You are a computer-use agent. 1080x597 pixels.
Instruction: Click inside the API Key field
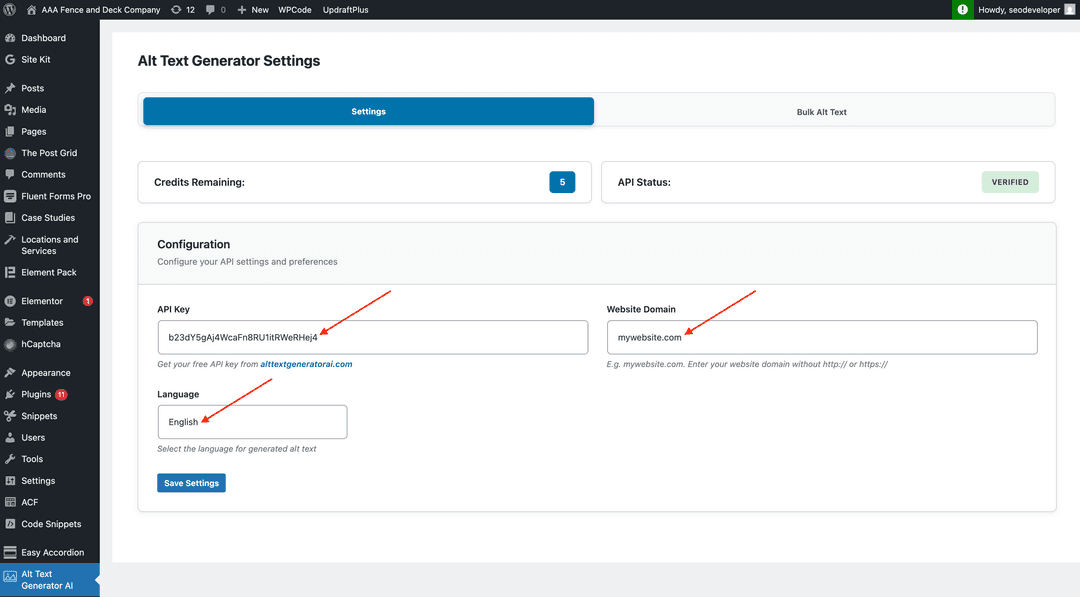pos(372,337)
